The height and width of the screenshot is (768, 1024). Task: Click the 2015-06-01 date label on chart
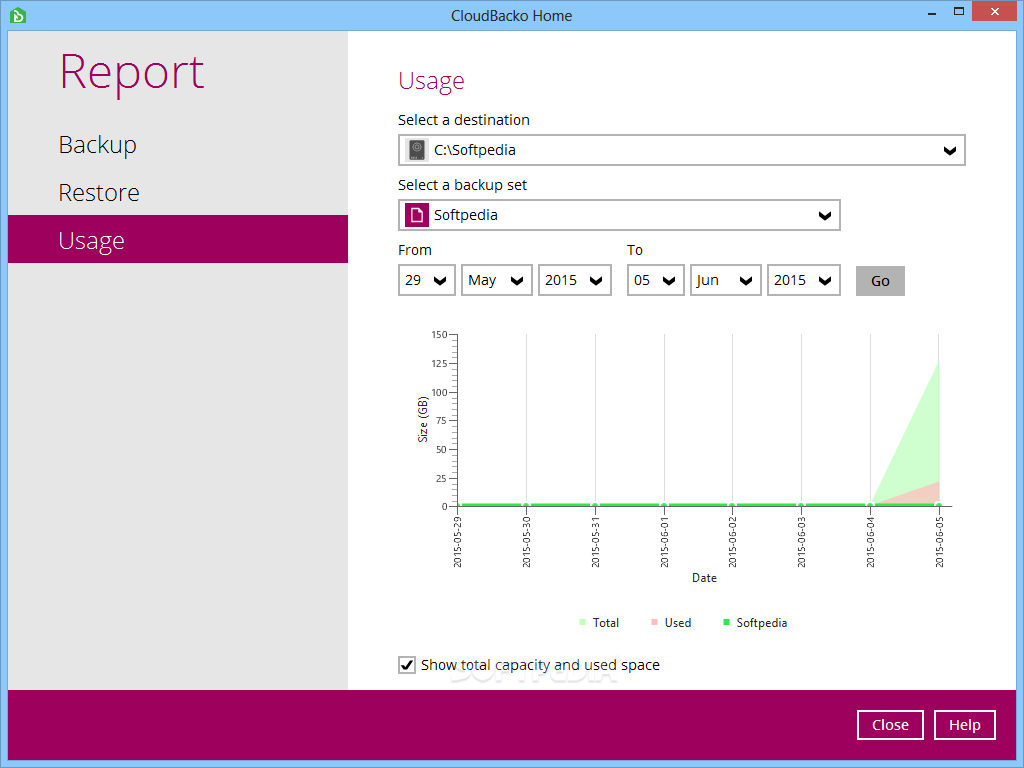[x=665, y=541]
